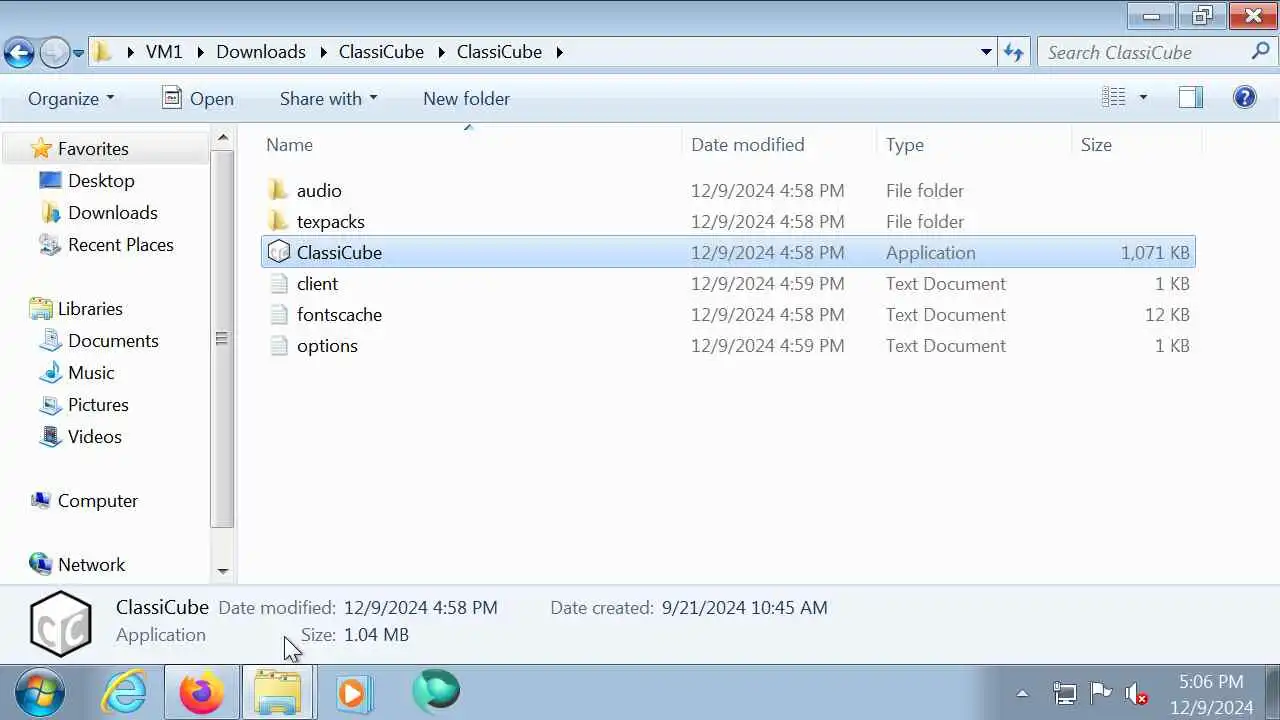Screen dimensions: 1280x720
Task: Select the client text document icon
Action: click(x=279, y=283)
